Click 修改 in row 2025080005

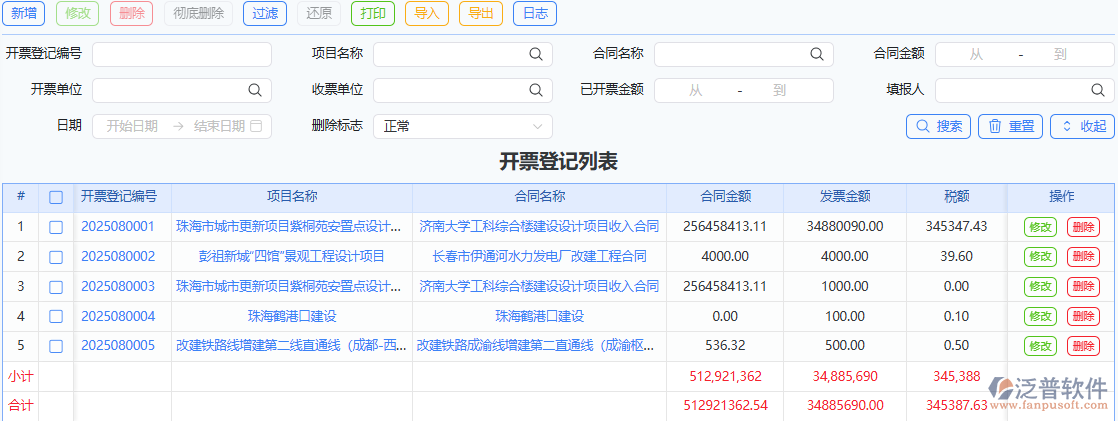click(x=1040, y=346)
